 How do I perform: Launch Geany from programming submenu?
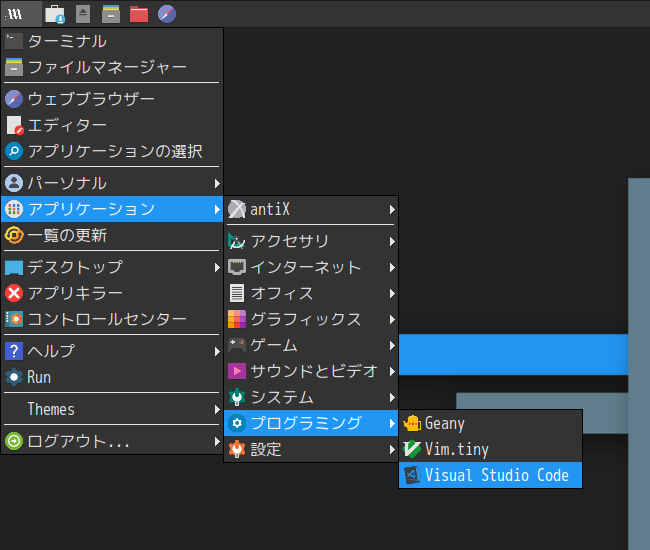coord(490,423)
